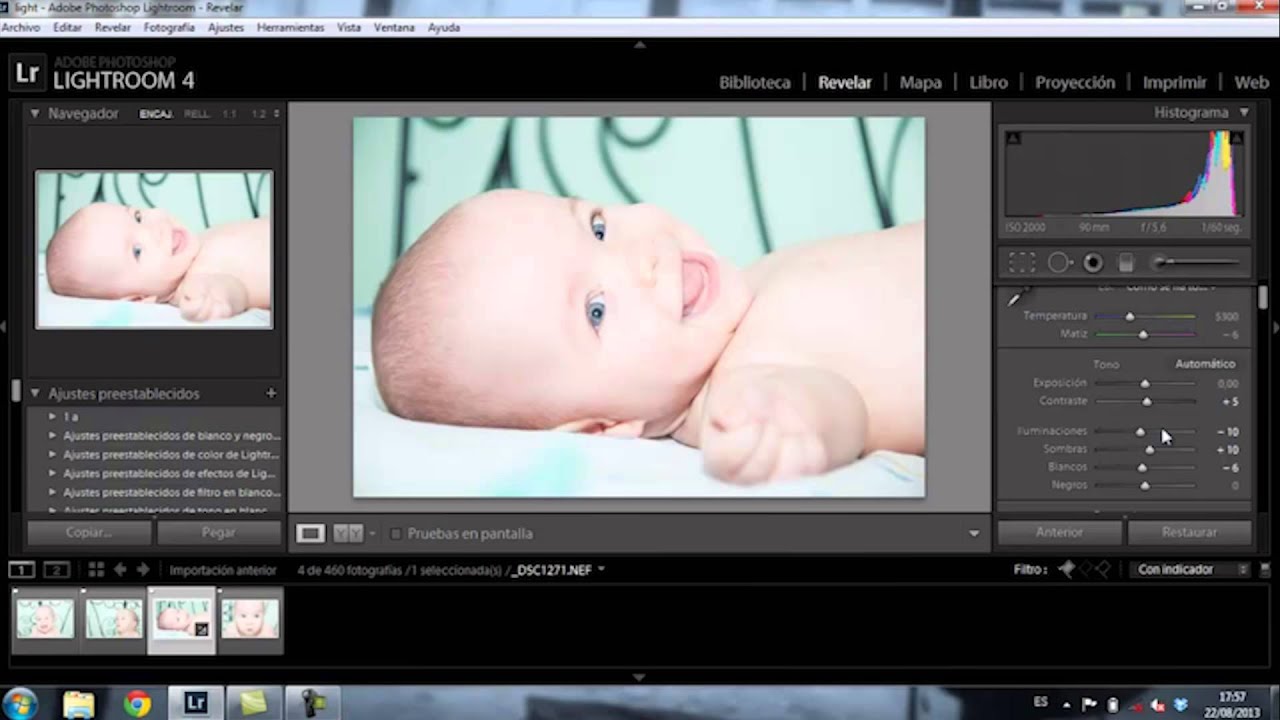Open File Explorer from taskbar

point(79,704)
